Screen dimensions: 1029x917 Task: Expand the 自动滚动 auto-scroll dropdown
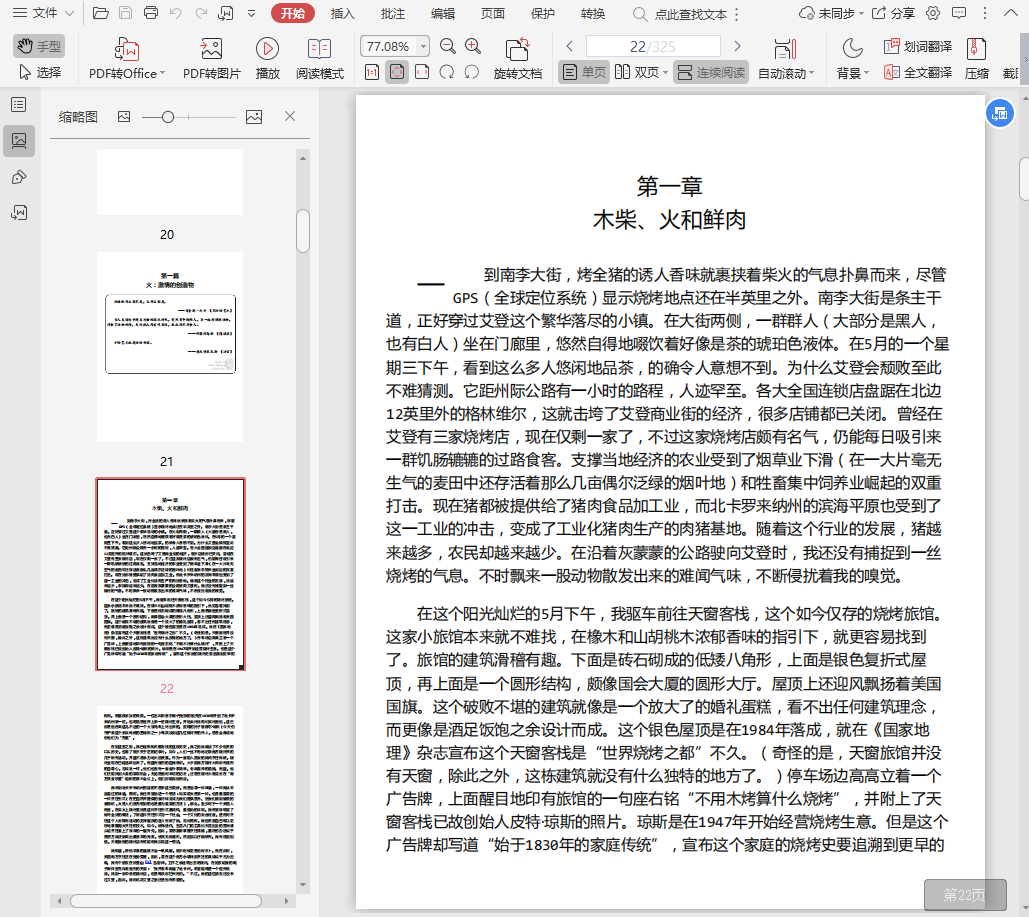pos(786,73)
